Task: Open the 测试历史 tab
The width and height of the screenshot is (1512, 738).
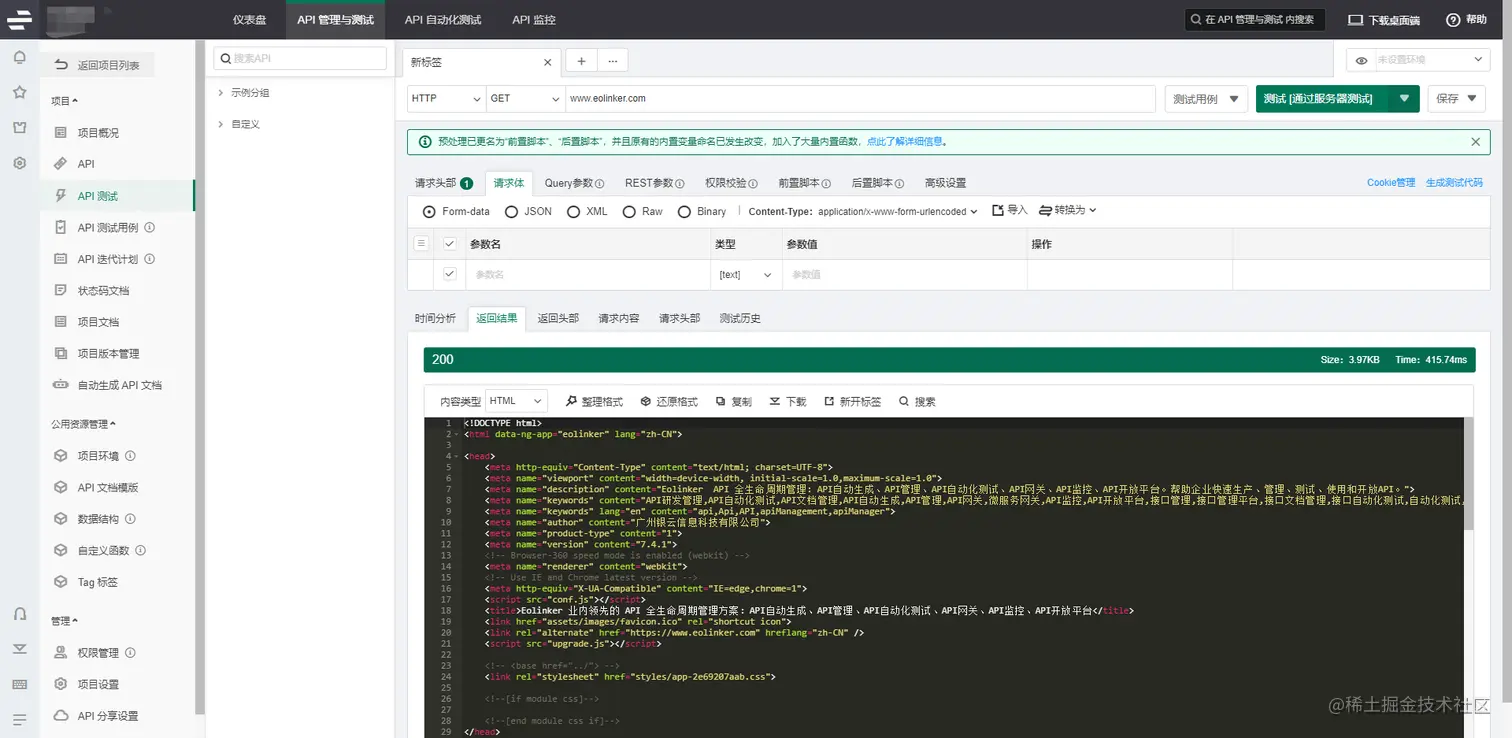Action: [740, 318]
